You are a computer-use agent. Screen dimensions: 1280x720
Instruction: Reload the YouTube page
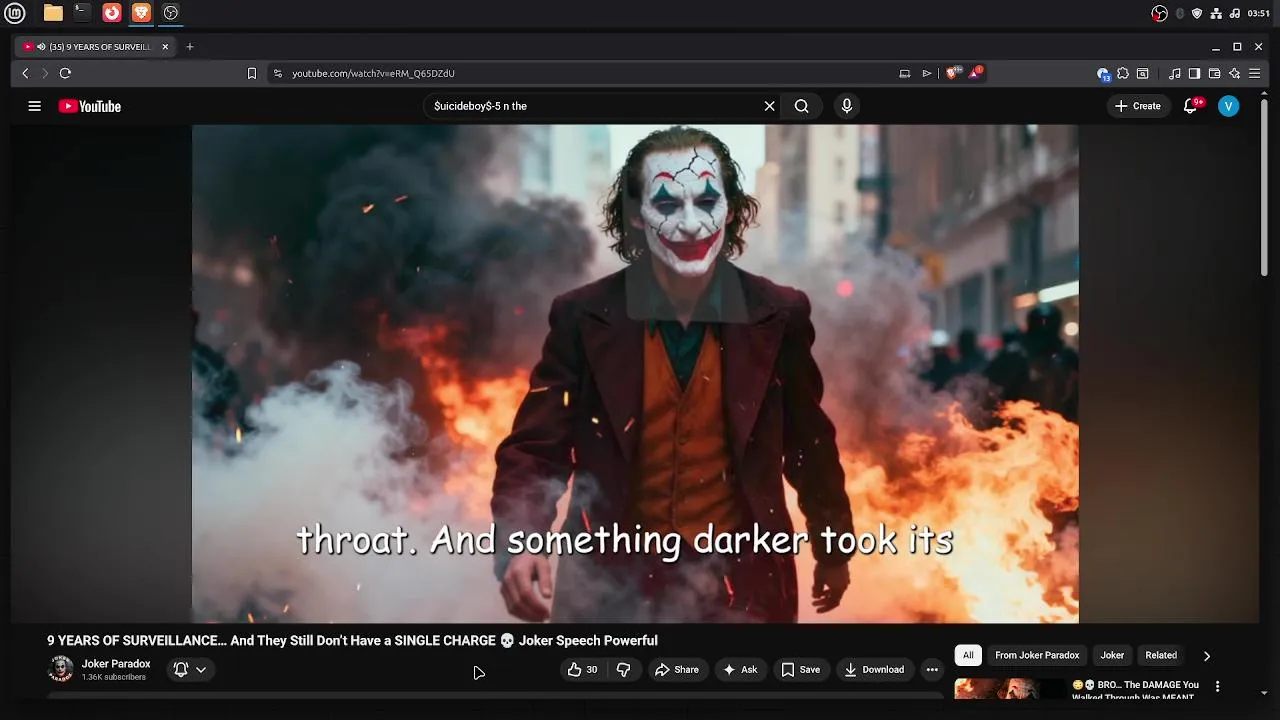(x=65, y=73)
